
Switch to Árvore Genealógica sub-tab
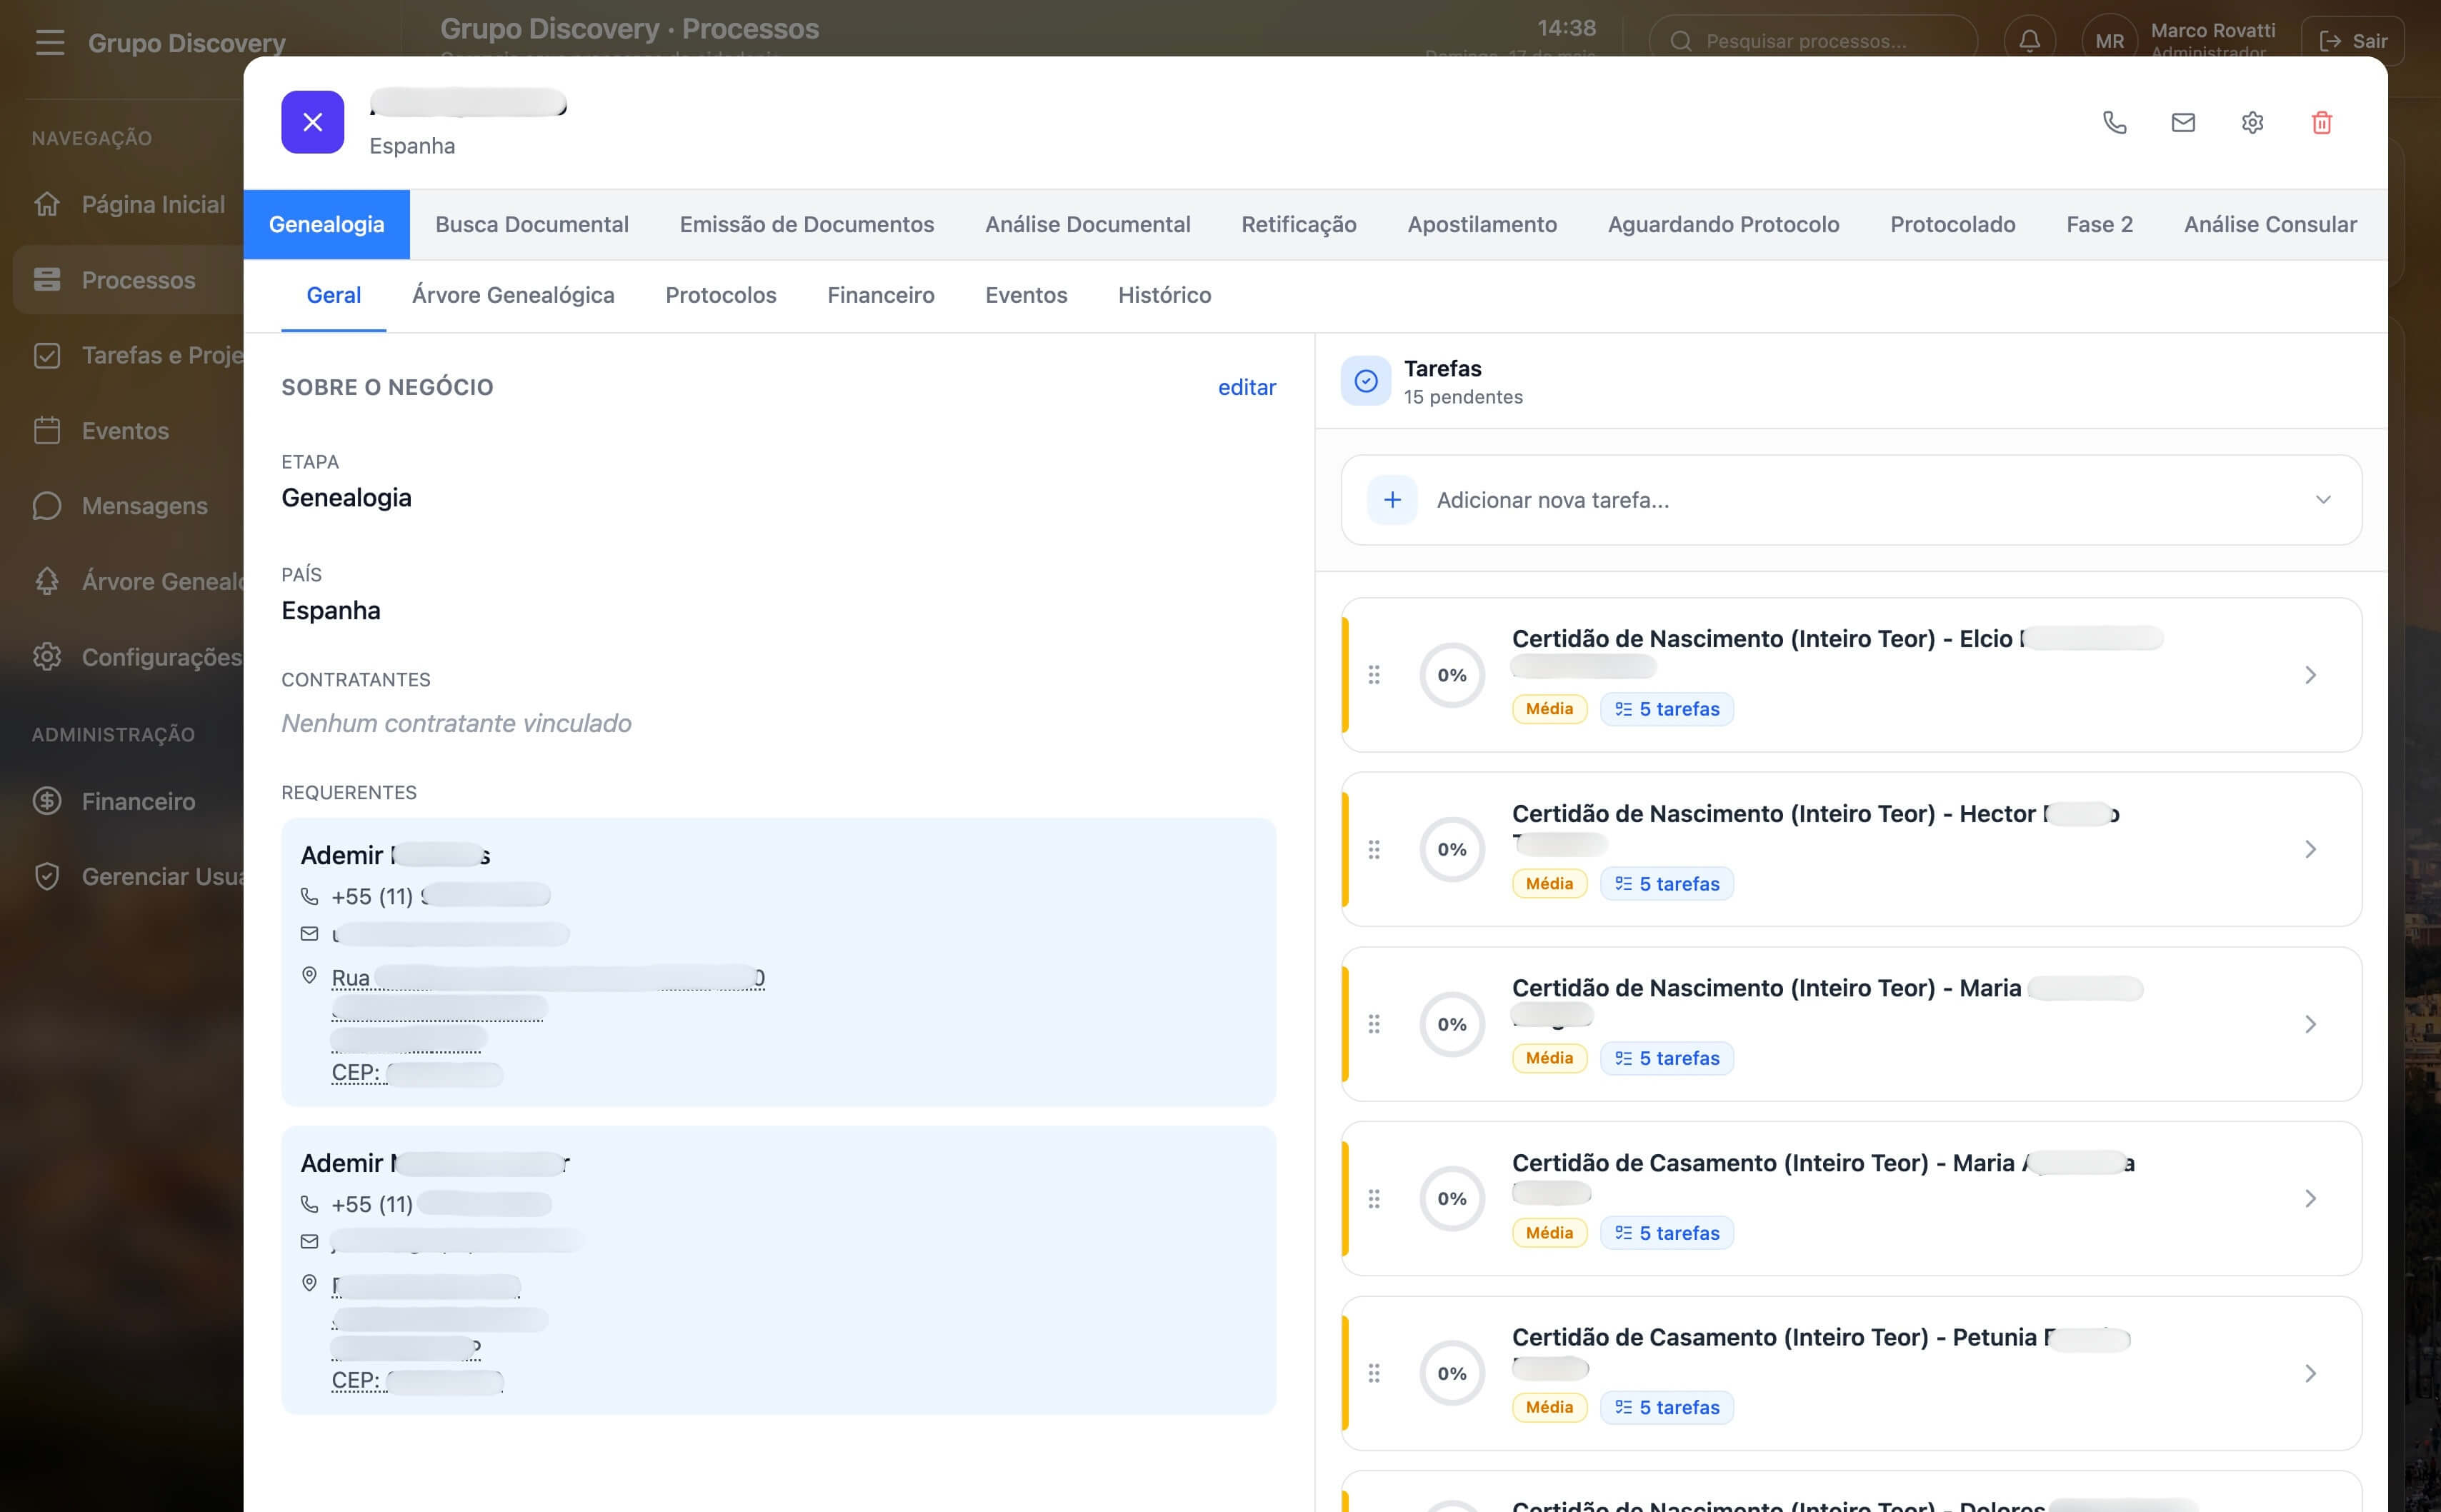513,295
